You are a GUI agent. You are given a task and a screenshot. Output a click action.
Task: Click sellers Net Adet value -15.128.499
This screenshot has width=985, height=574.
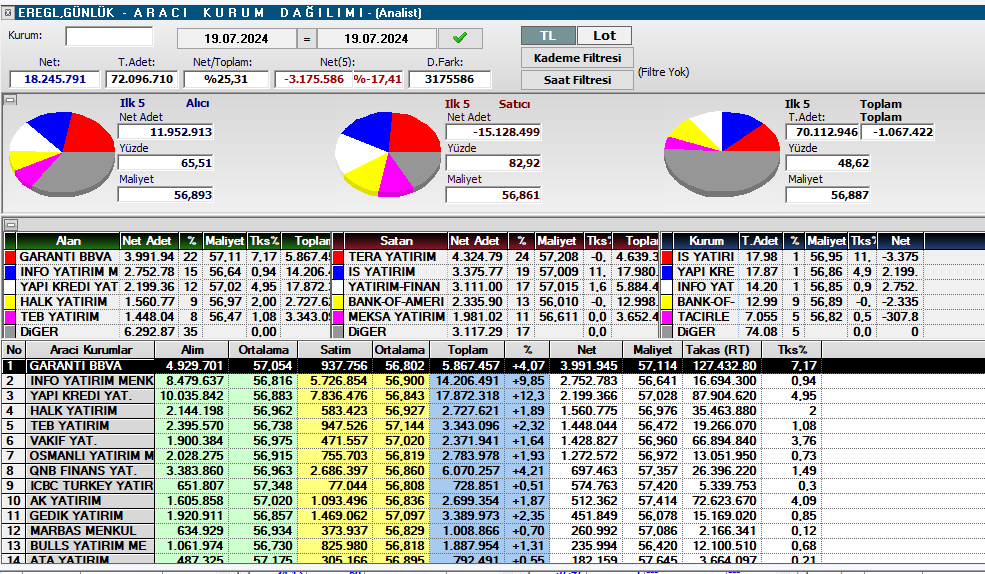(493, 132)
